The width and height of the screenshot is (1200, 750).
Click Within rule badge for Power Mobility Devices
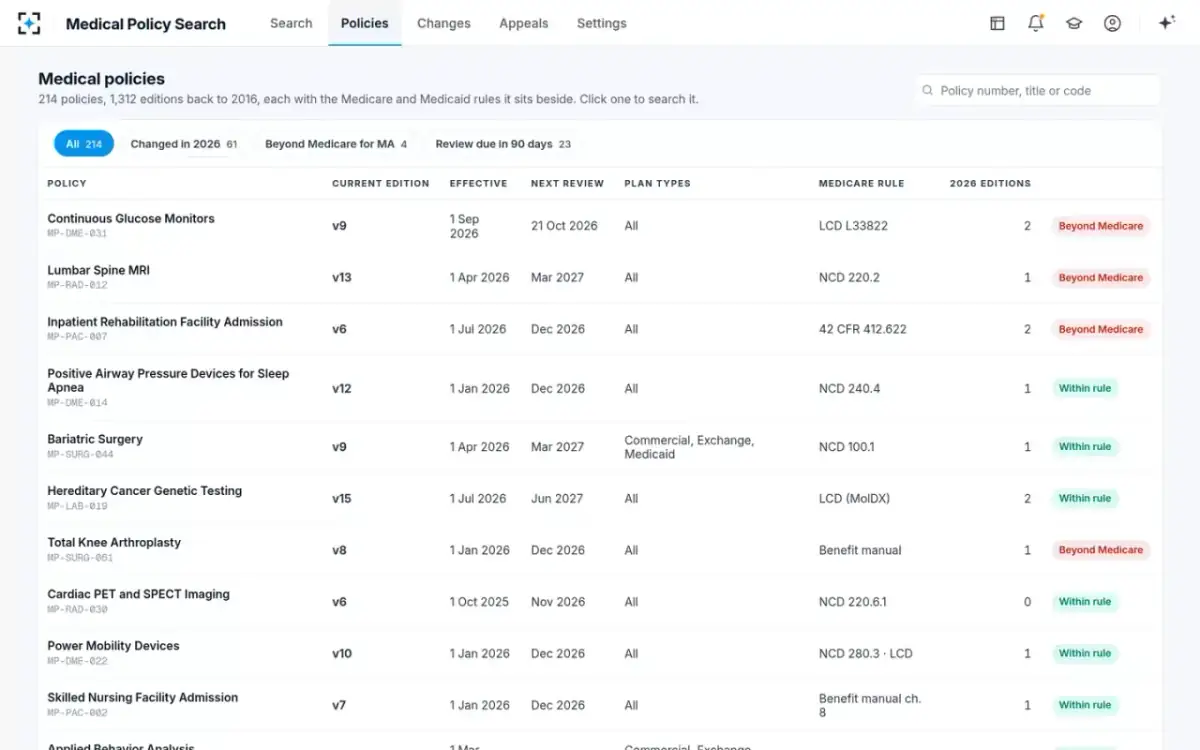(x=1085, y=653)
